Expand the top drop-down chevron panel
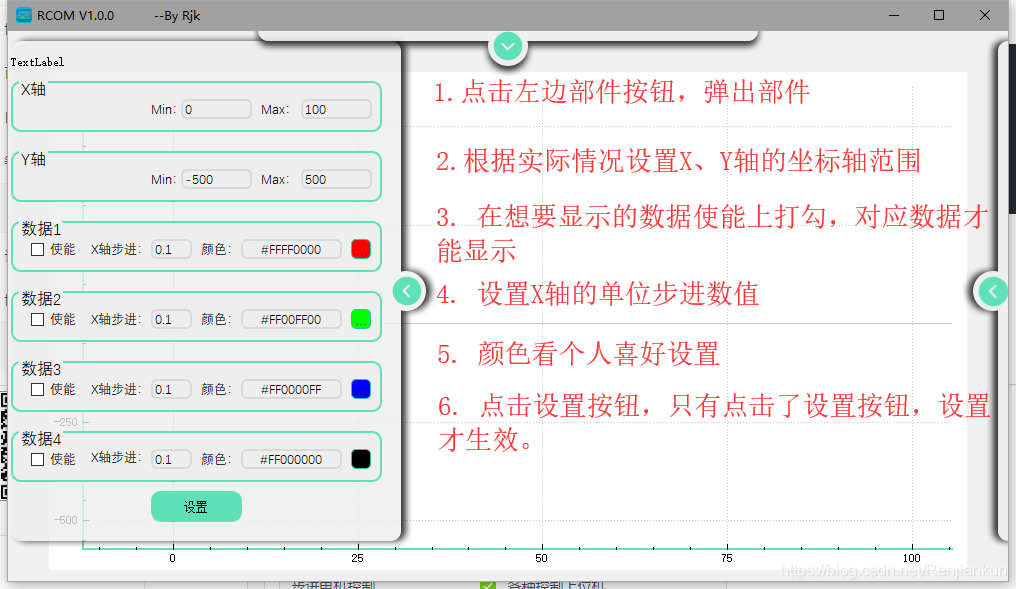This screenshot has height=589, width=1016. tap(508, 47)
